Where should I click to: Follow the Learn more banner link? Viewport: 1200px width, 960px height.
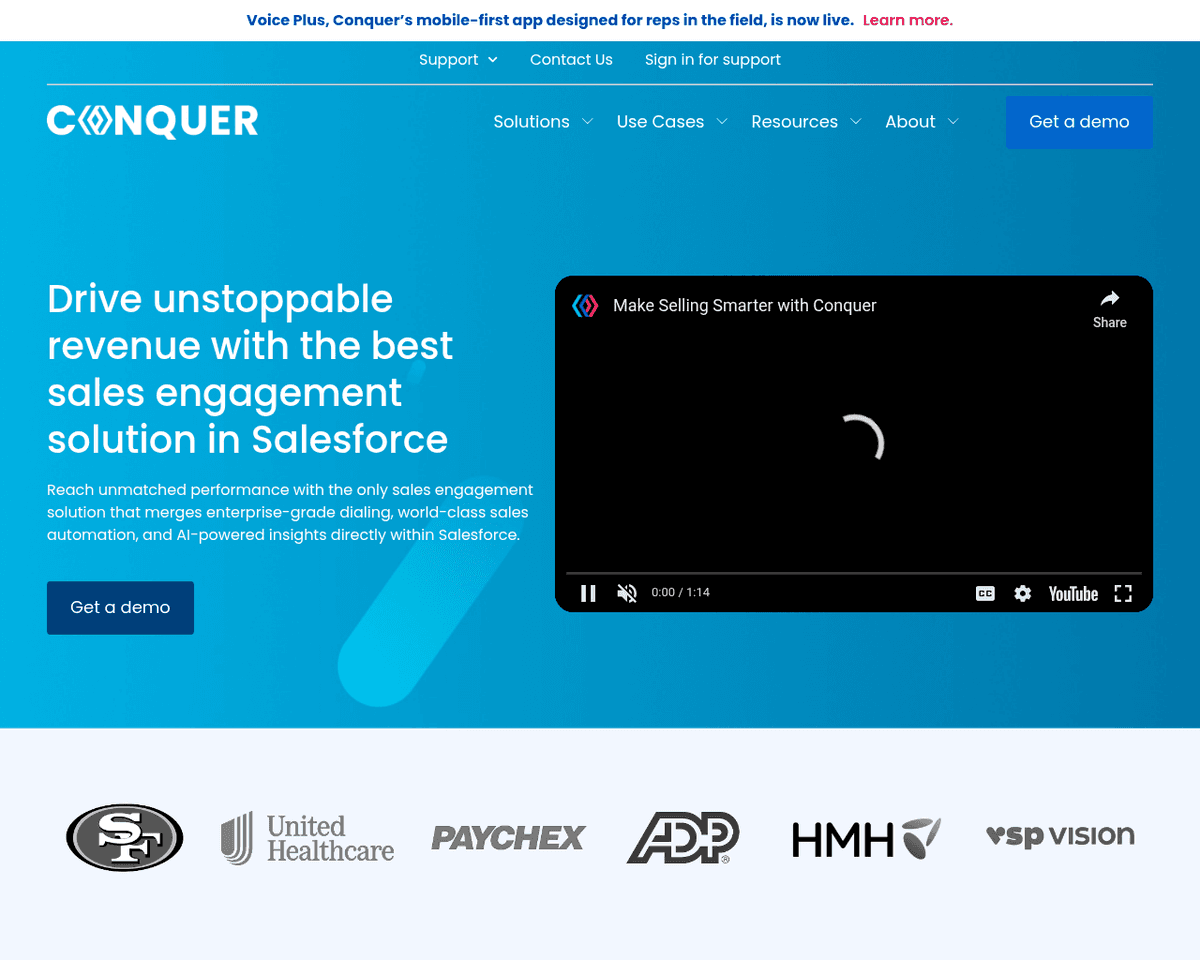point(907,20)
